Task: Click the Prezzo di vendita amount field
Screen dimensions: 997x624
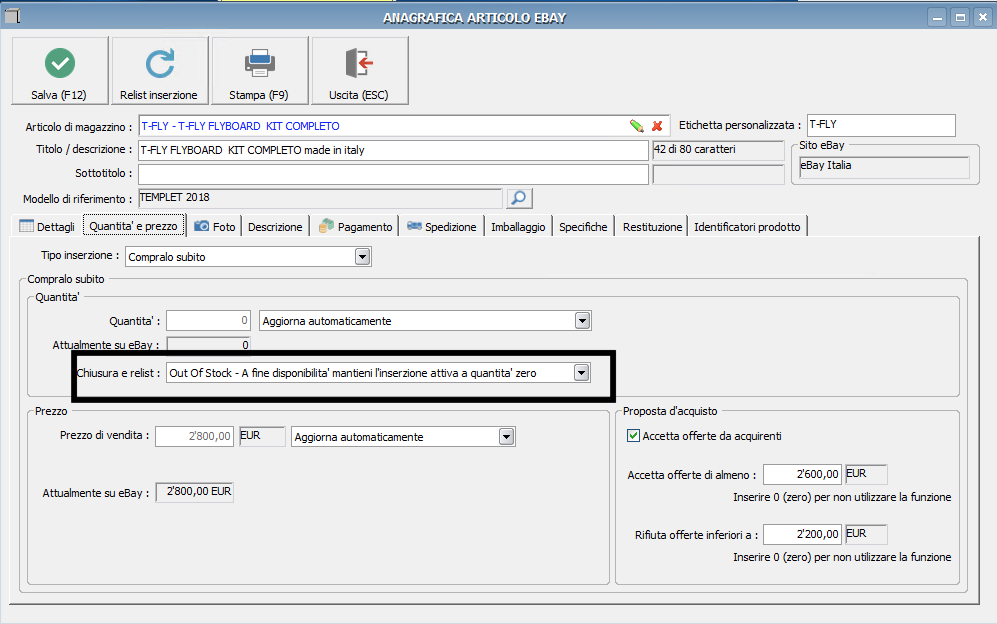Action: (x=195, y=436)
